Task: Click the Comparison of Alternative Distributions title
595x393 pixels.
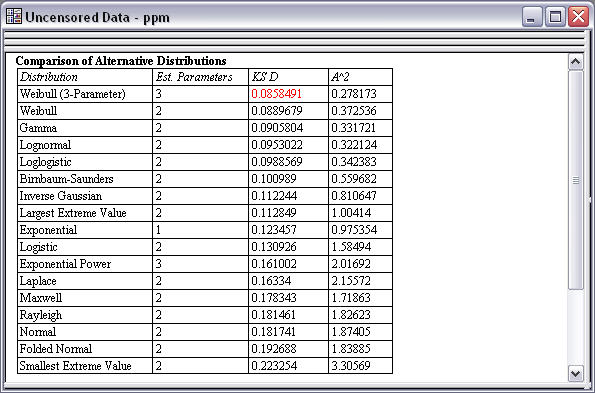Action: pyautogui.click(x=121, y=61)
